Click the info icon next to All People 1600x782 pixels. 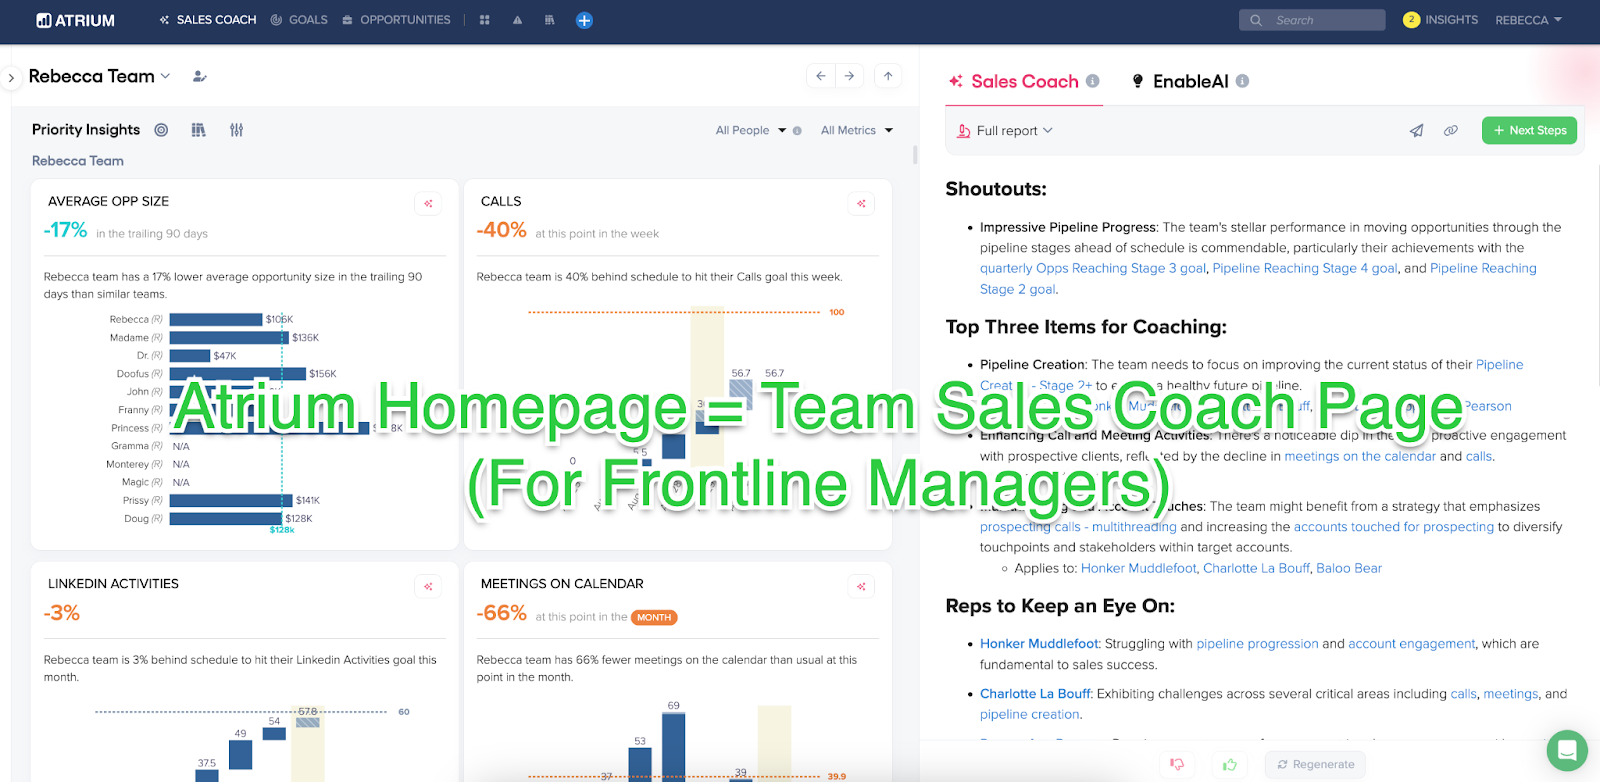coord(797,131)
